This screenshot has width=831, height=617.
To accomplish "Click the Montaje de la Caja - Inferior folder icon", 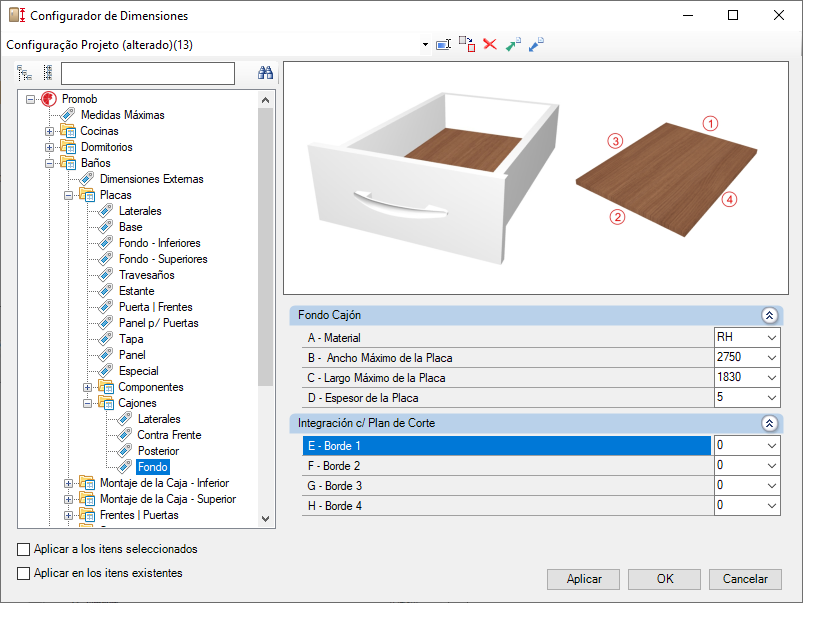I will [87, 483].
